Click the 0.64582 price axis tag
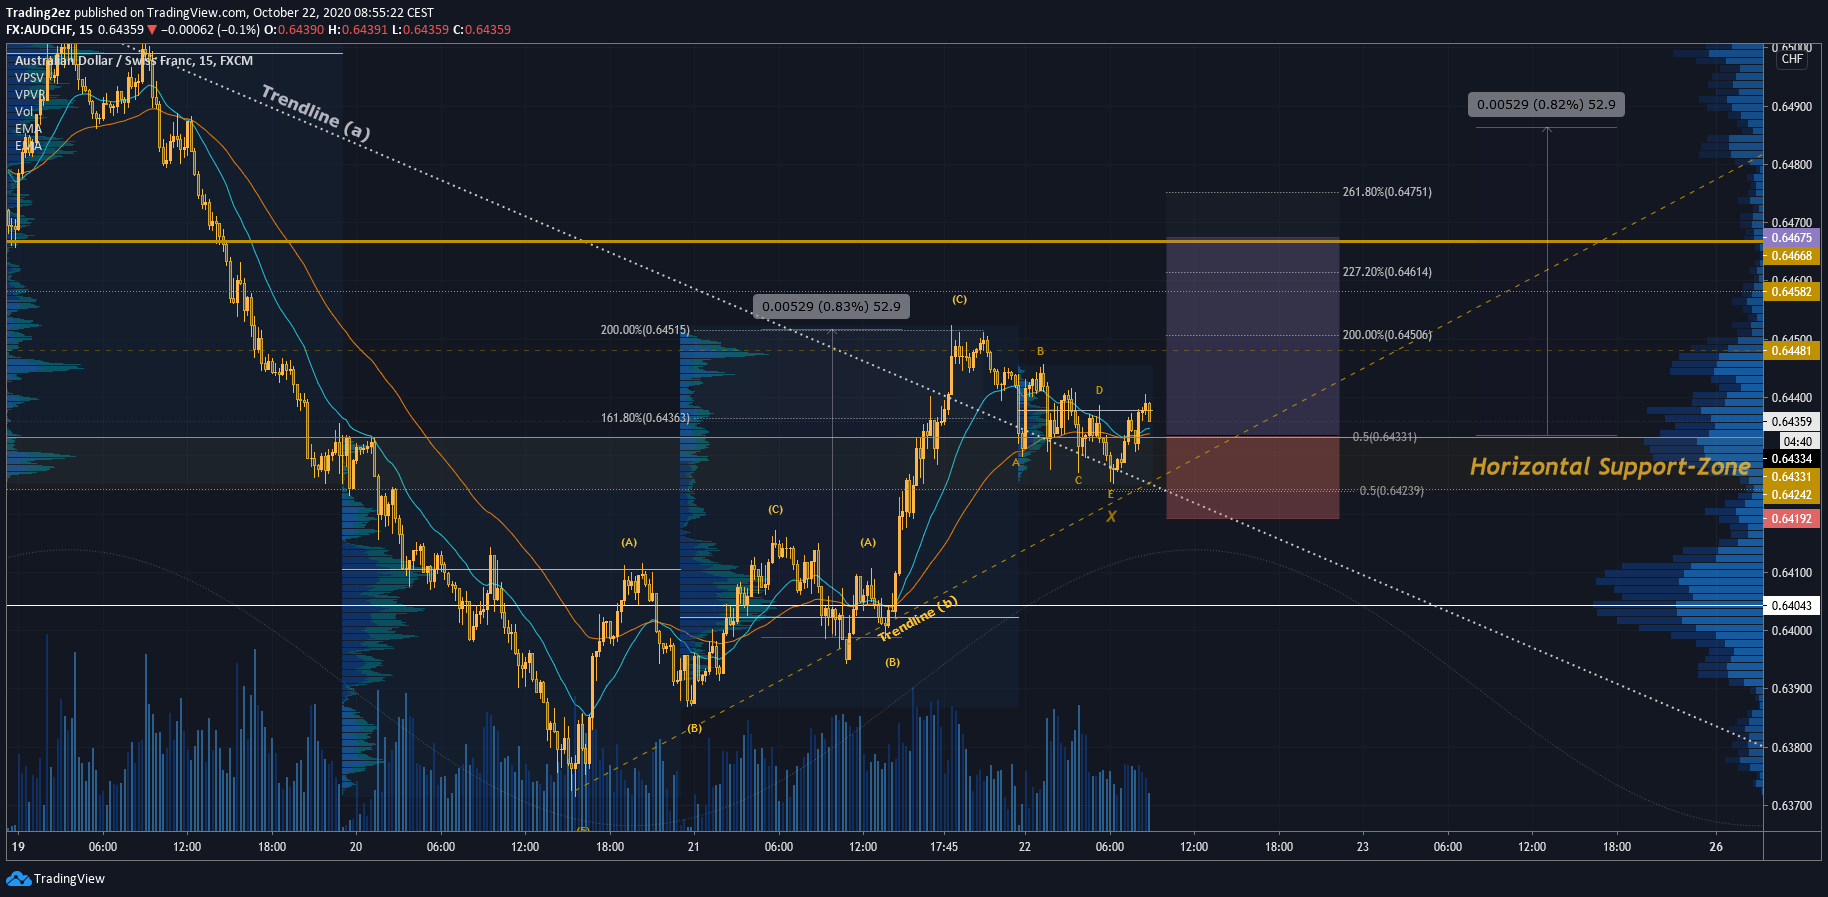The width and height of the screenshot is (1828, 897). click(x=1791, y=292)
